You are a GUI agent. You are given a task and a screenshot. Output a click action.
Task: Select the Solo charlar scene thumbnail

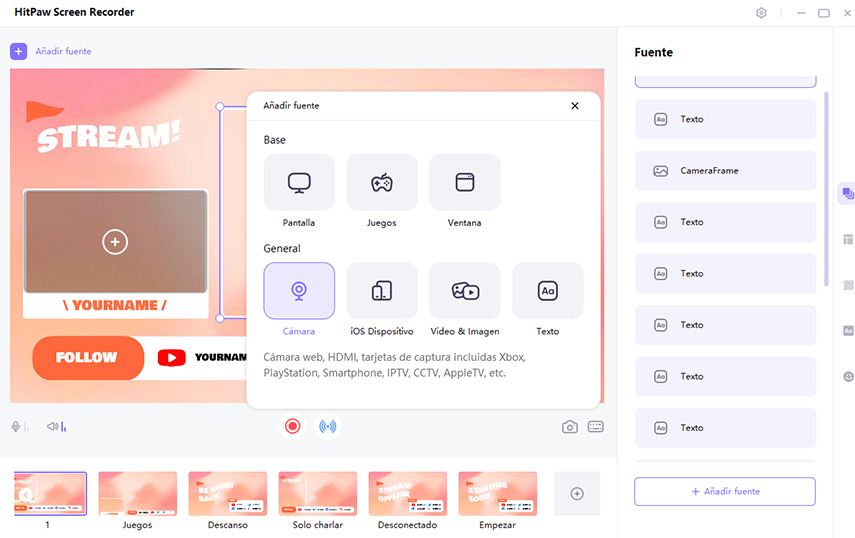[318, 494]
